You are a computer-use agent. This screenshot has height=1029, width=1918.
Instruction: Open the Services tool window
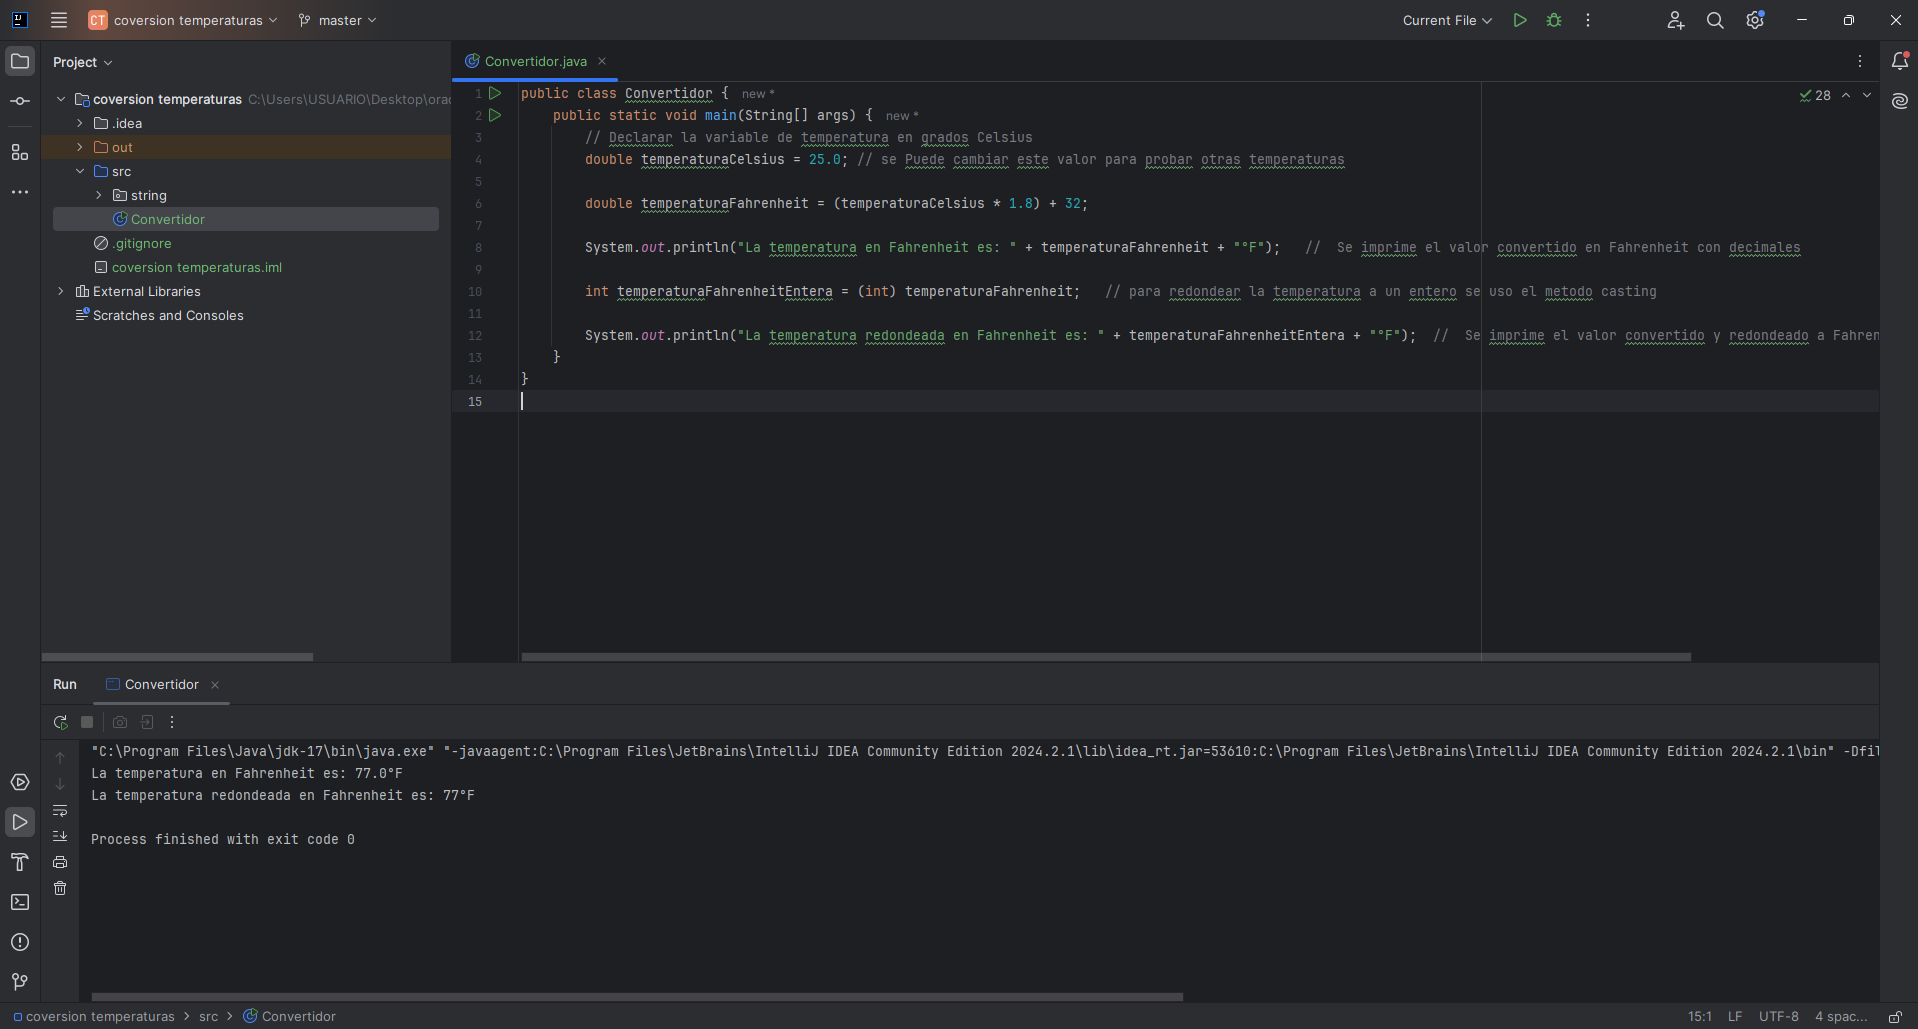tap(20, 782)
